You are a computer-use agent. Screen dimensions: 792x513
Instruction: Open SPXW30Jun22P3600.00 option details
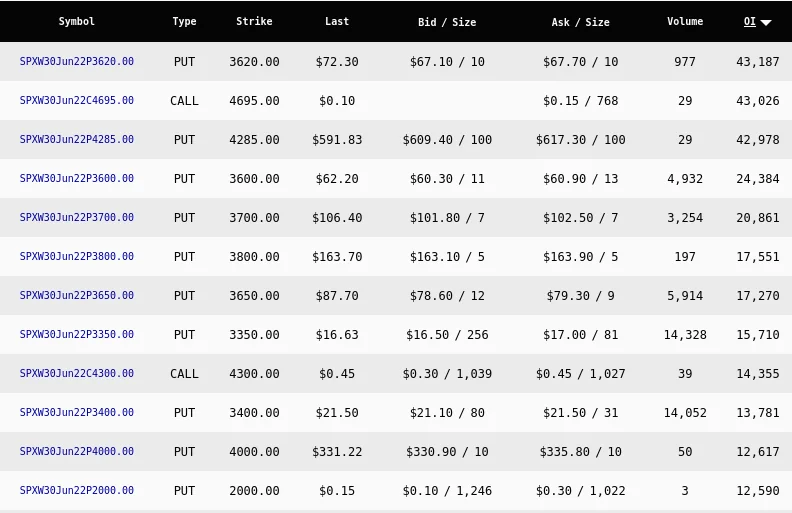point(77,178)
